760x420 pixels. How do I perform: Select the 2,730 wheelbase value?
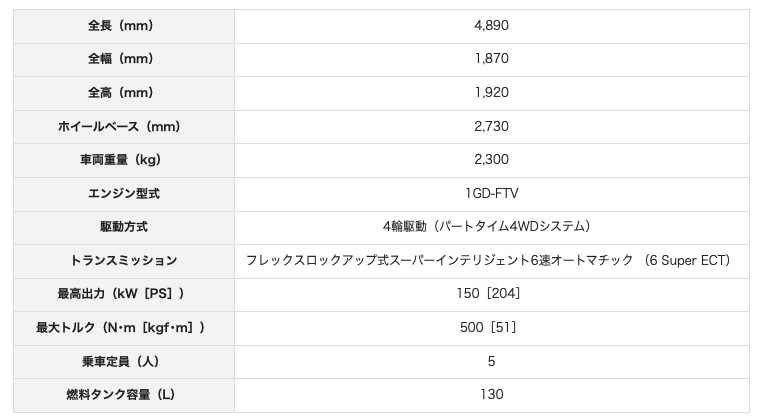click(491, 126)
